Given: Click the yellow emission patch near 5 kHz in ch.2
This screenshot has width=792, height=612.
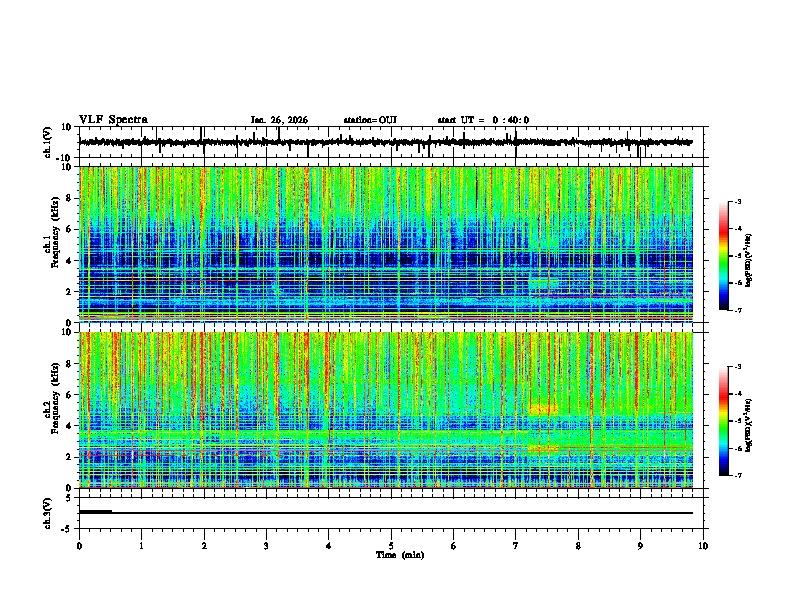Looking at the screenshot, I should [x=543, y=409].
